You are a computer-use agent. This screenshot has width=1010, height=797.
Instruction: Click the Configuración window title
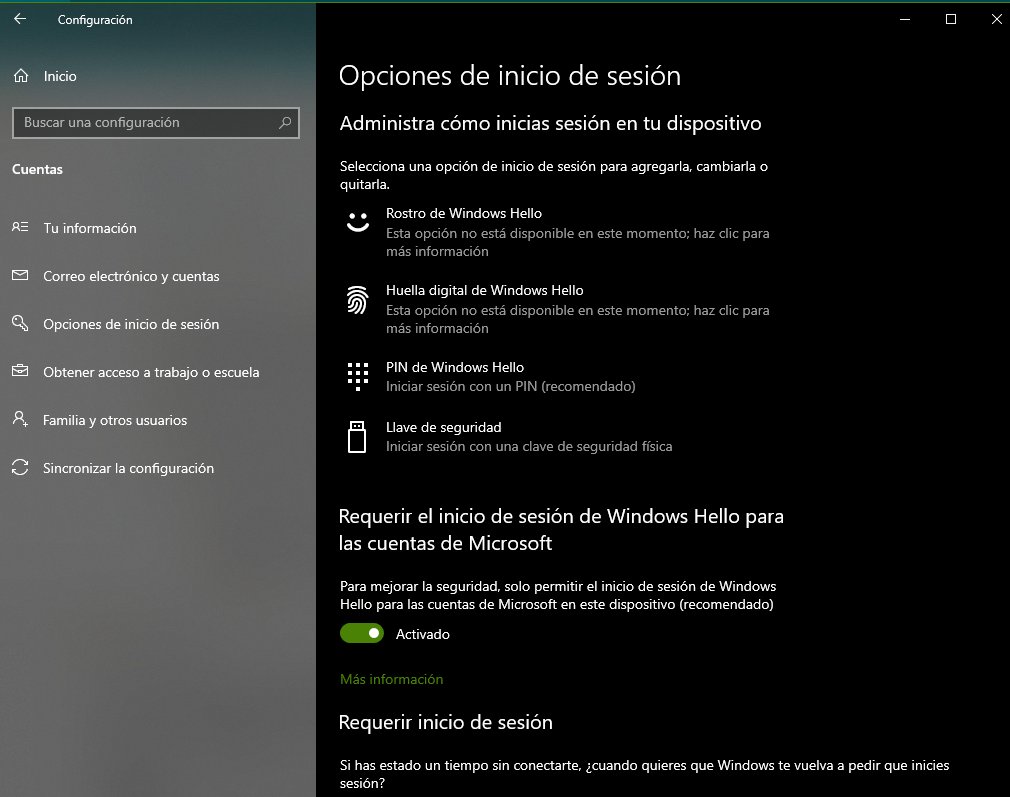95,20
